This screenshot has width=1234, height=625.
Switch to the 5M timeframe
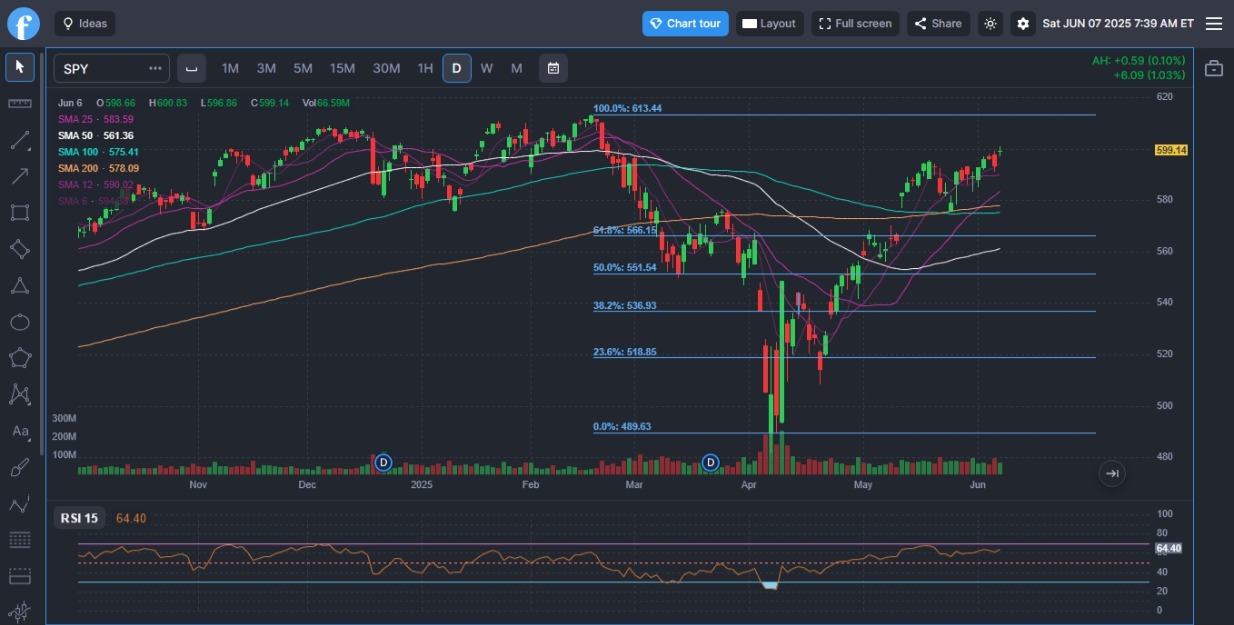coord(303,68)
